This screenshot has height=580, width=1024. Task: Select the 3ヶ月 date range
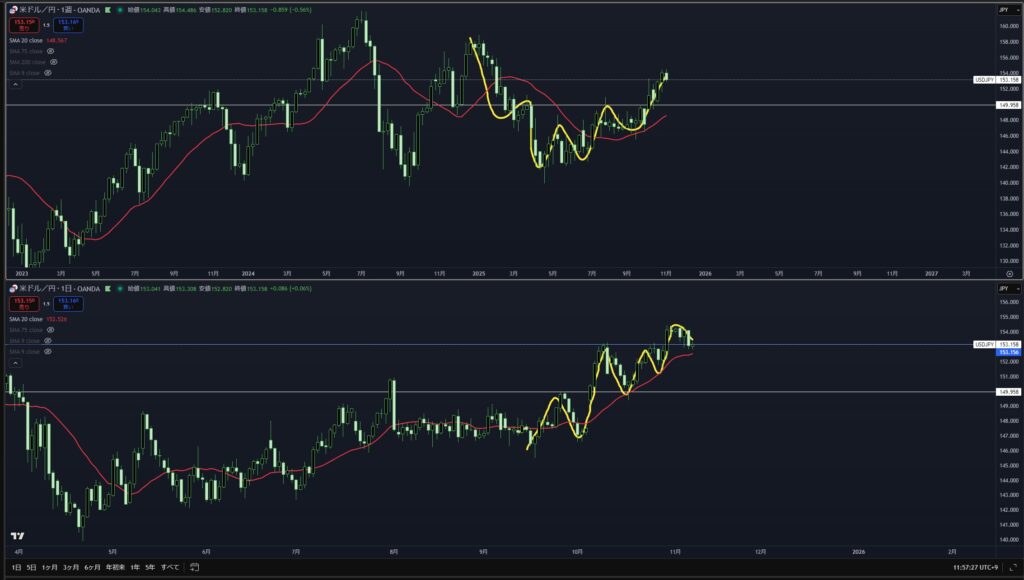tap(70, 567)
